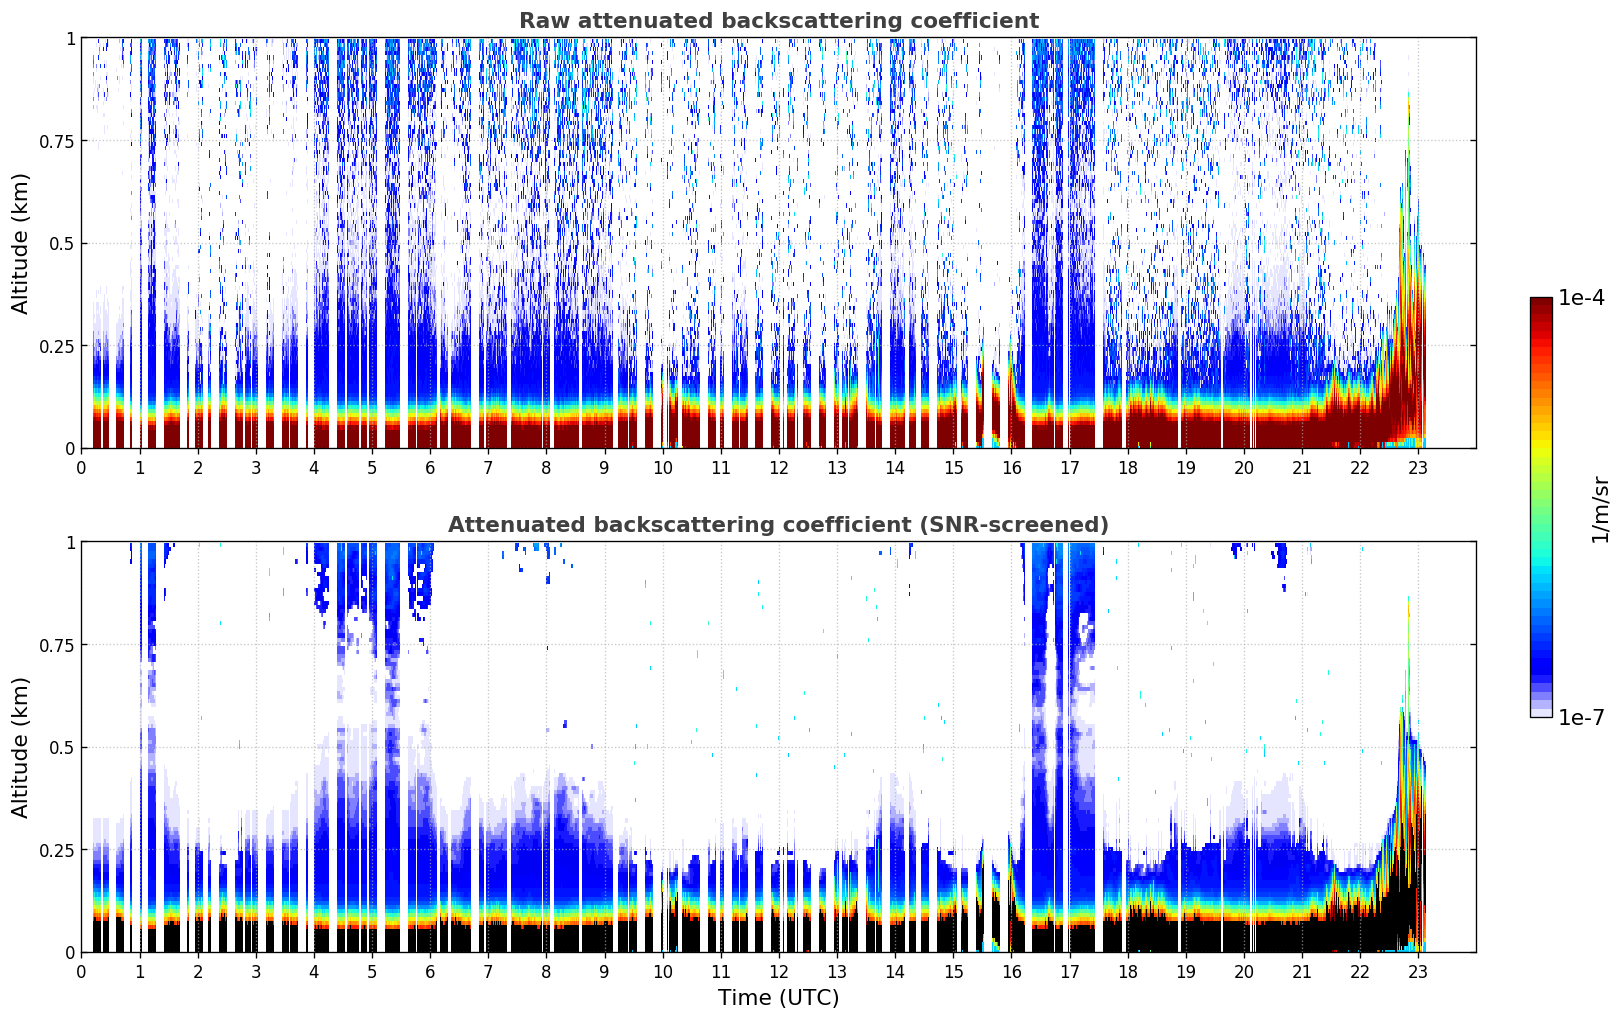This screenshot has height=1020, width=1621.
Task: Click the '1e-4' colorbar maximum label
Action: [x=1581, y=298]
